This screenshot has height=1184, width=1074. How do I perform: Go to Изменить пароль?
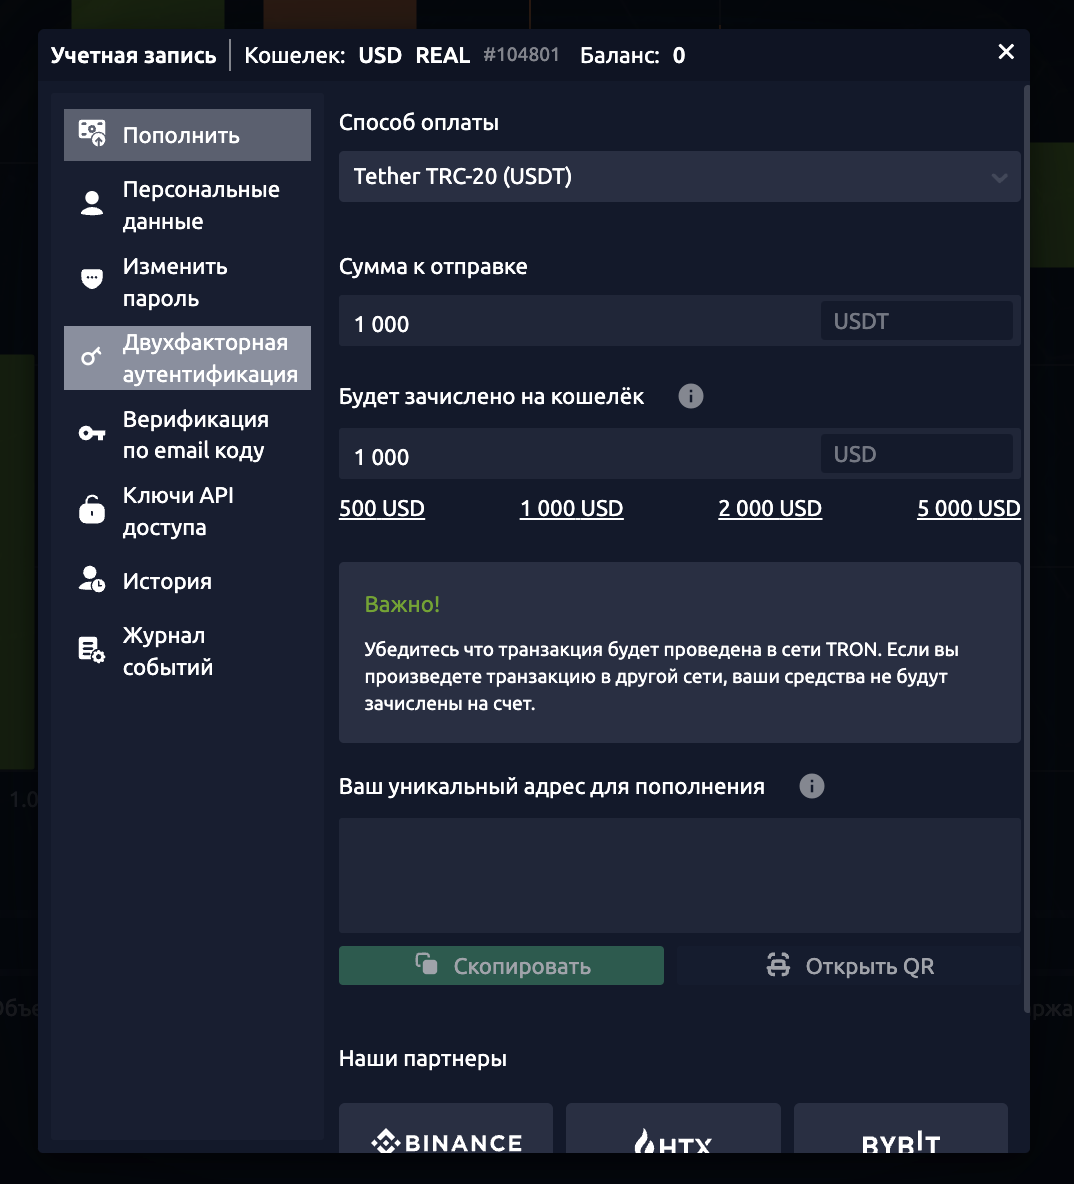click(187, 282)
